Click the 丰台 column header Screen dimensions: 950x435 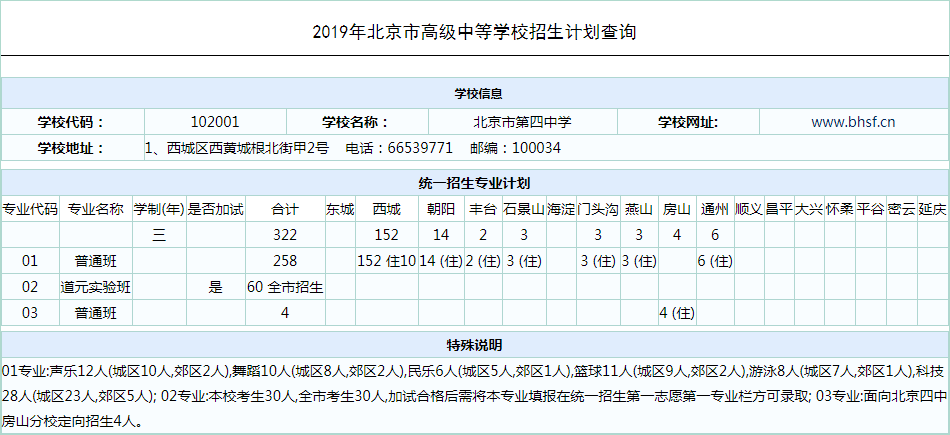(483, 209)
